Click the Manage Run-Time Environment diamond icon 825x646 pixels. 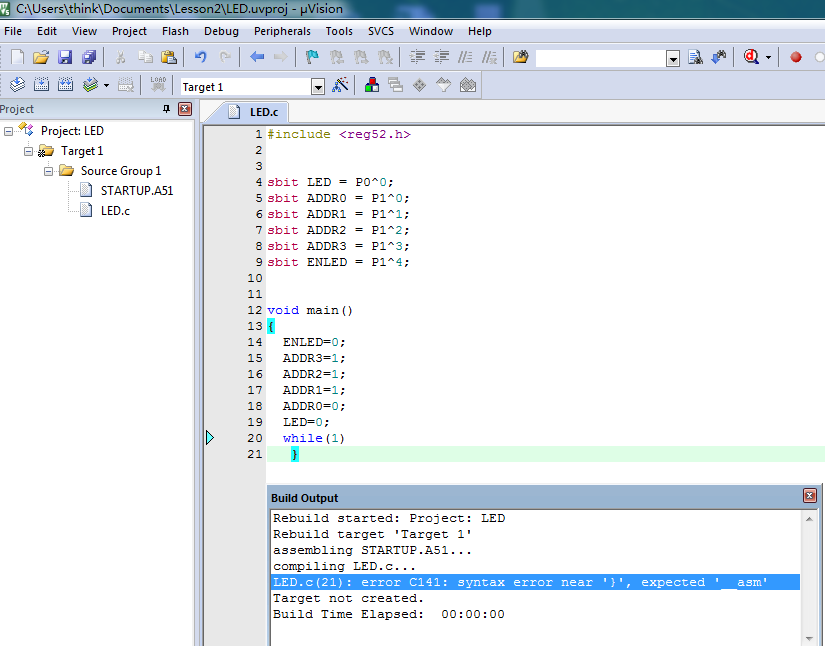[x=419, y=85]
